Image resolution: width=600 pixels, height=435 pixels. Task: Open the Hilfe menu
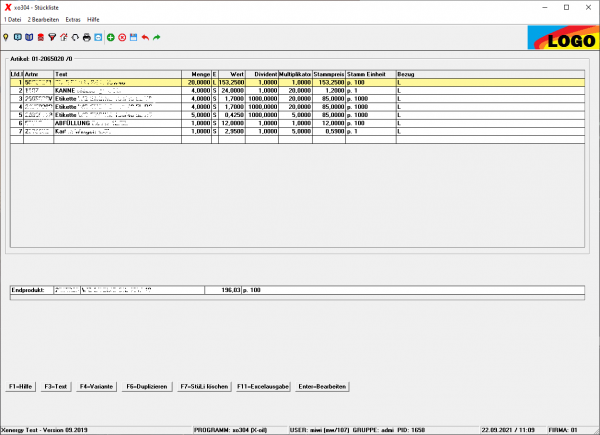(x=93, y=20)
